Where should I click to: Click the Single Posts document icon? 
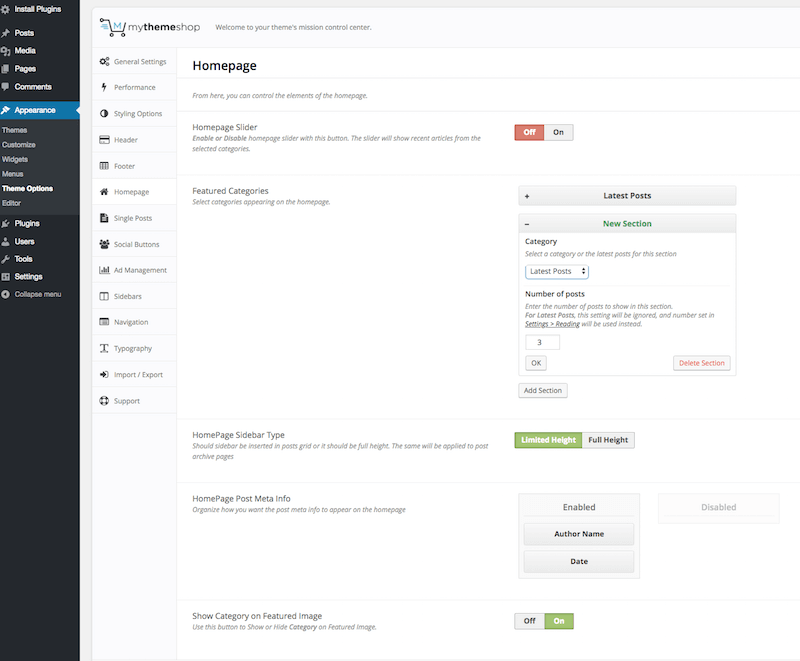tap(104, 218)
